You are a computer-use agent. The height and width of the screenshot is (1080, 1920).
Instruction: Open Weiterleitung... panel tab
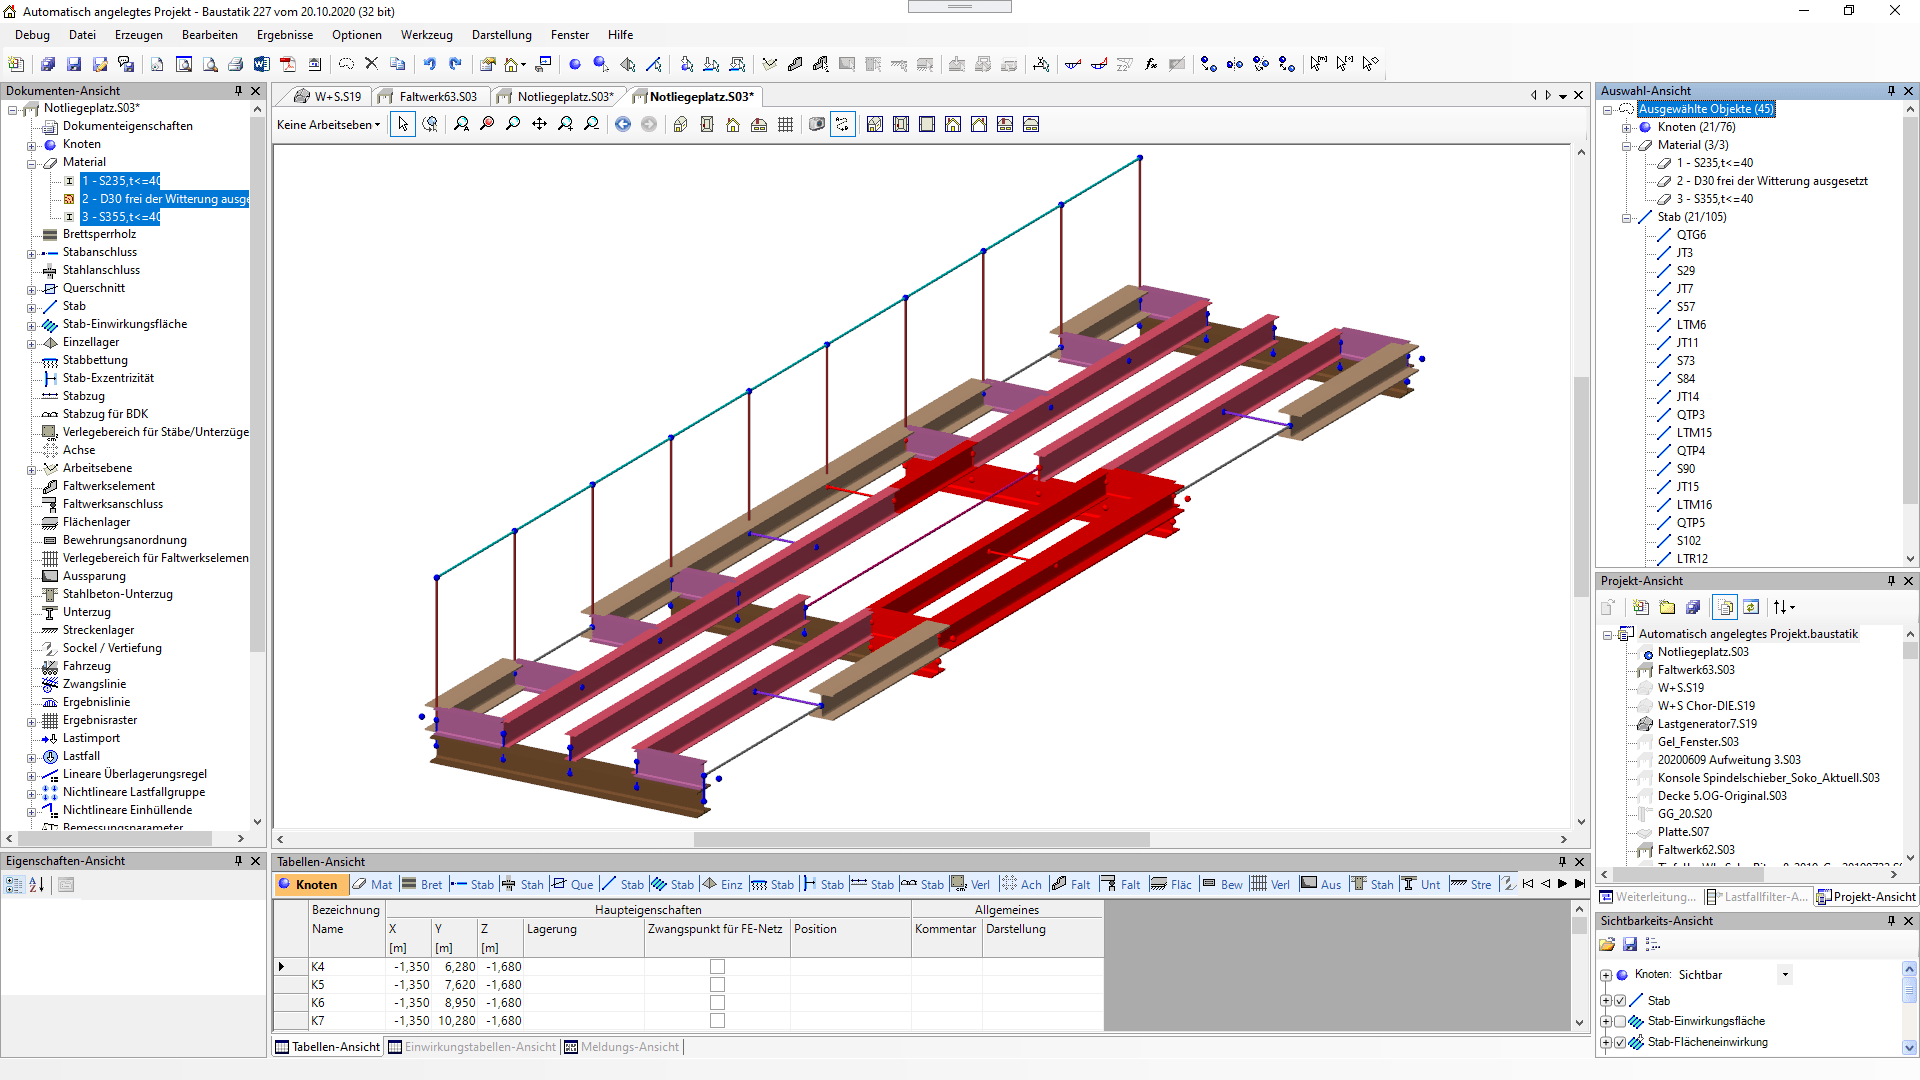pyautogui.click(x=1649, y=897)
